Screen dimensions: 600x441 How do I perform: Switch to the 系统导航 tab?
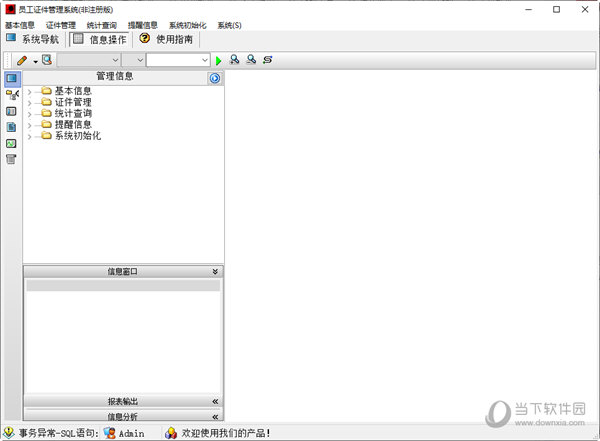33,39
